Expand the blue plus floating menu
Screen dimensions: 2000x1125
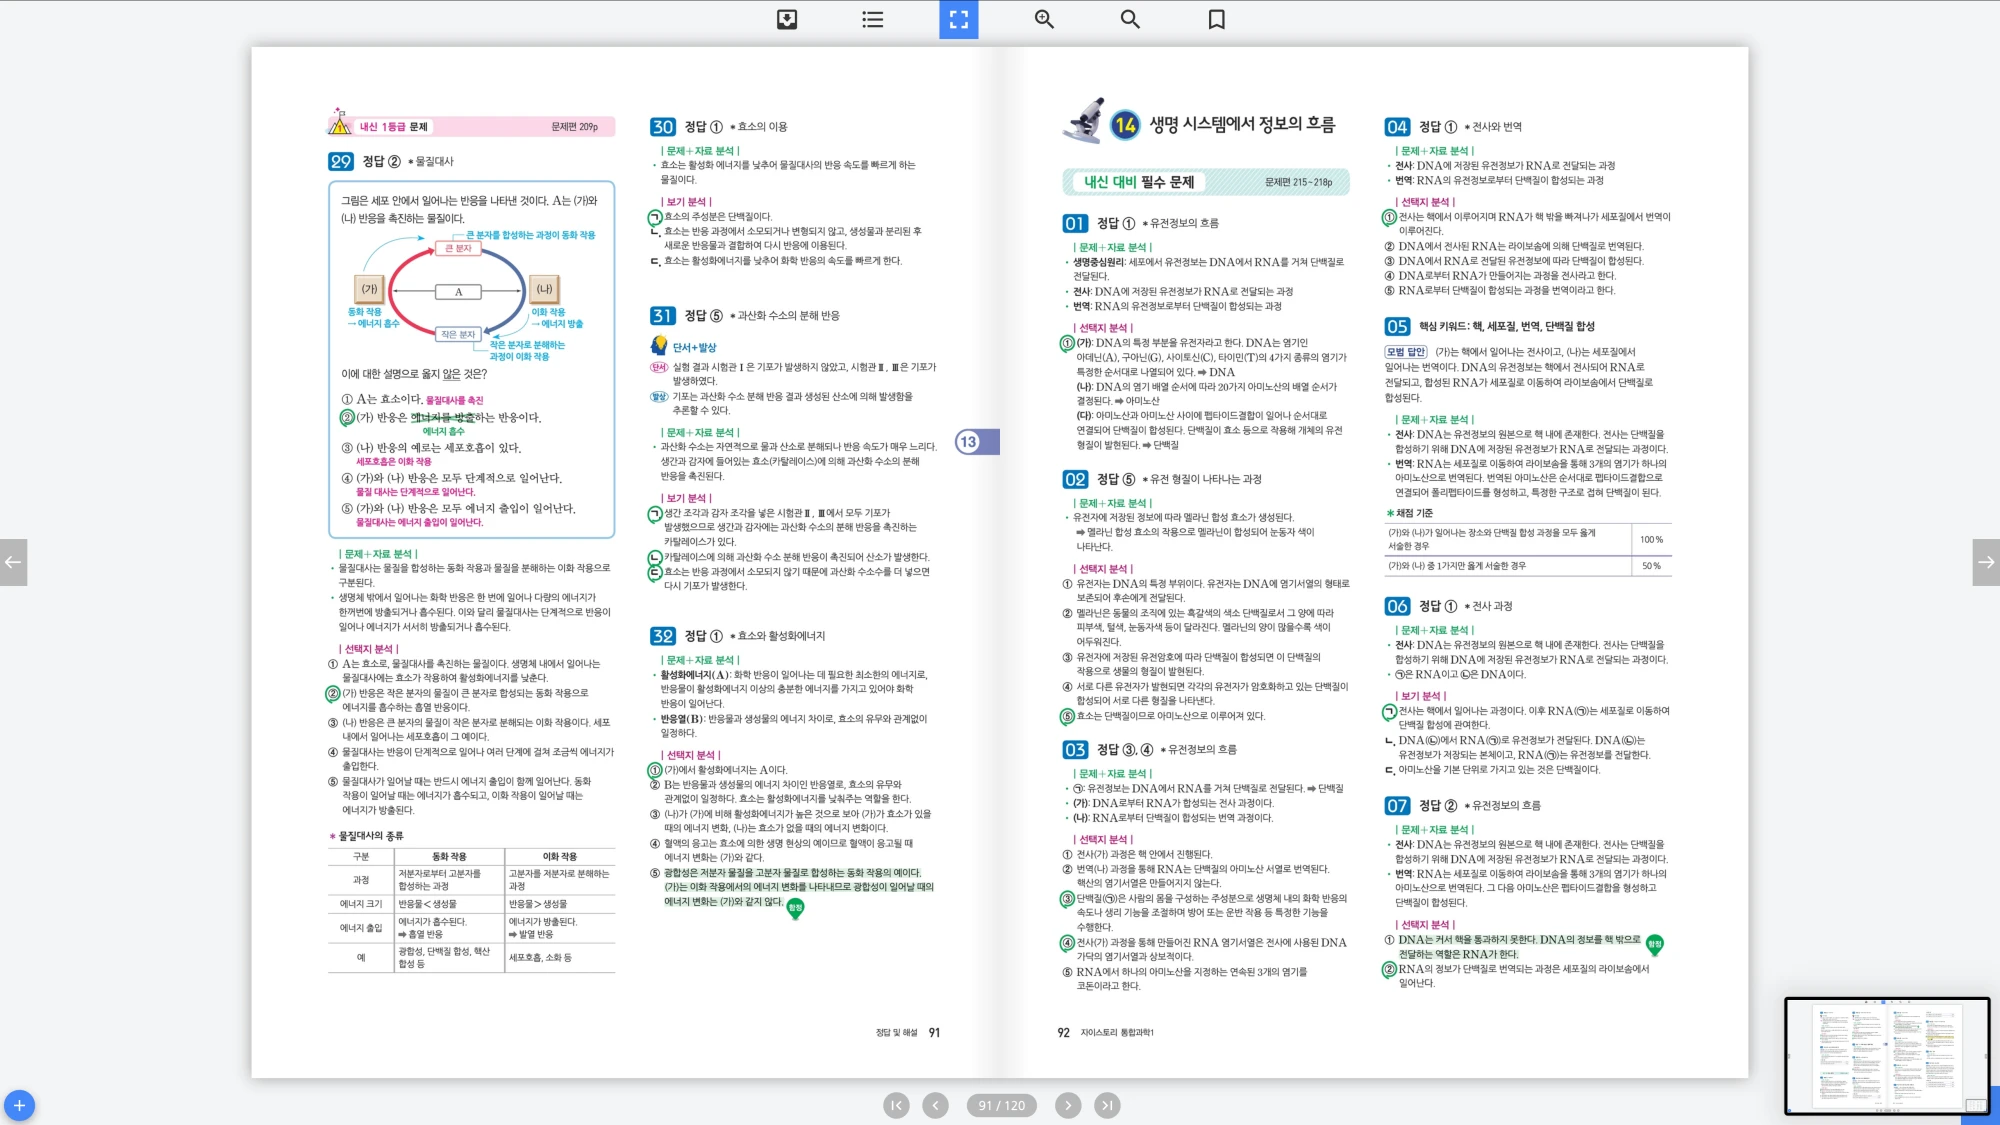click(19, 1105)
